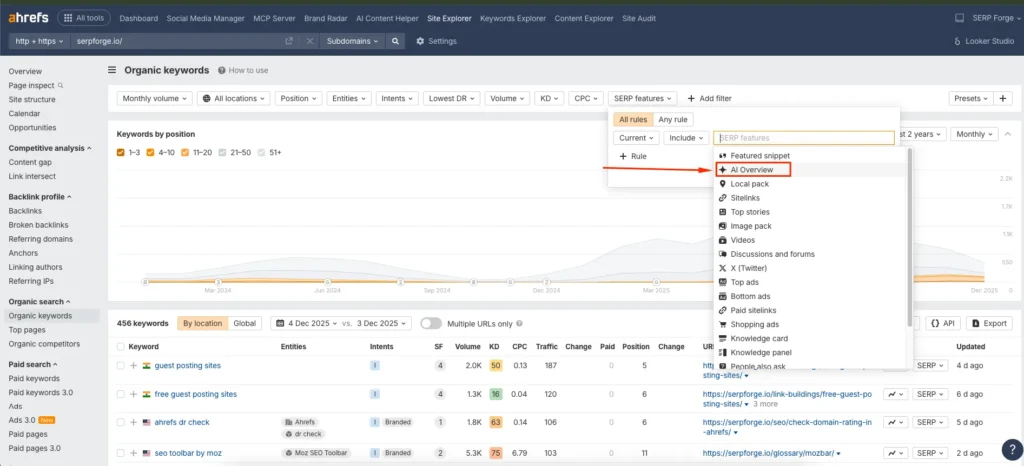1024x466 pixels.
Task: Click the hamburger menu icon beside Organic keywords
Action: 112,70
